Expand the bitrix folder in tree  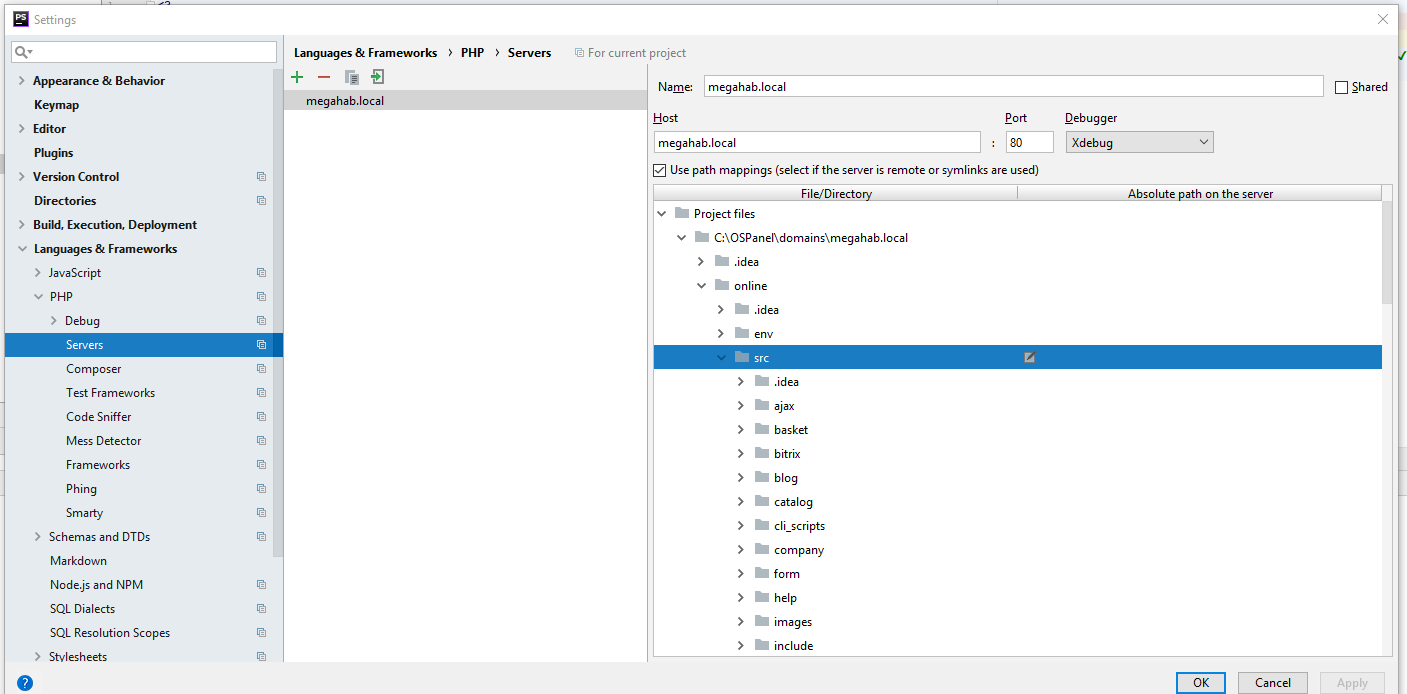pyautogui.click(x=741, y=454)
